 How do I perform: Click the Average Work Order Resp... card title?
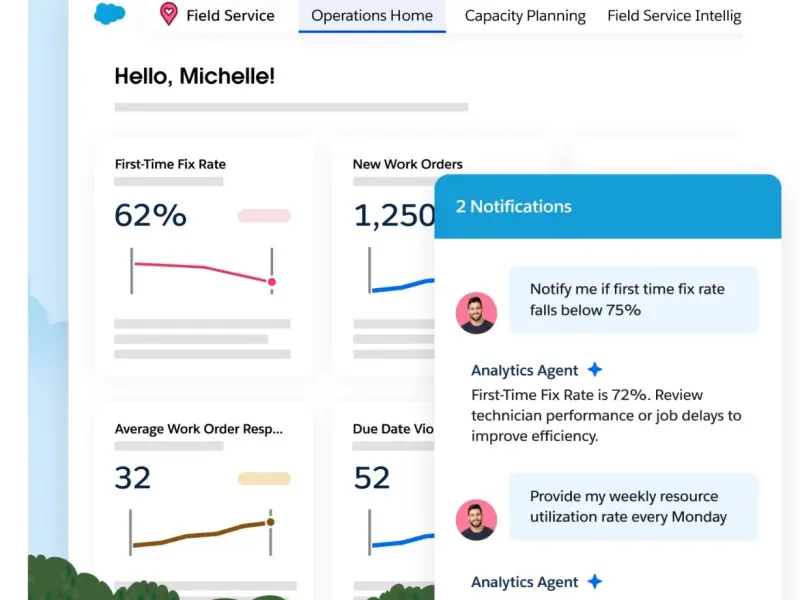click(x=198, y=429)
